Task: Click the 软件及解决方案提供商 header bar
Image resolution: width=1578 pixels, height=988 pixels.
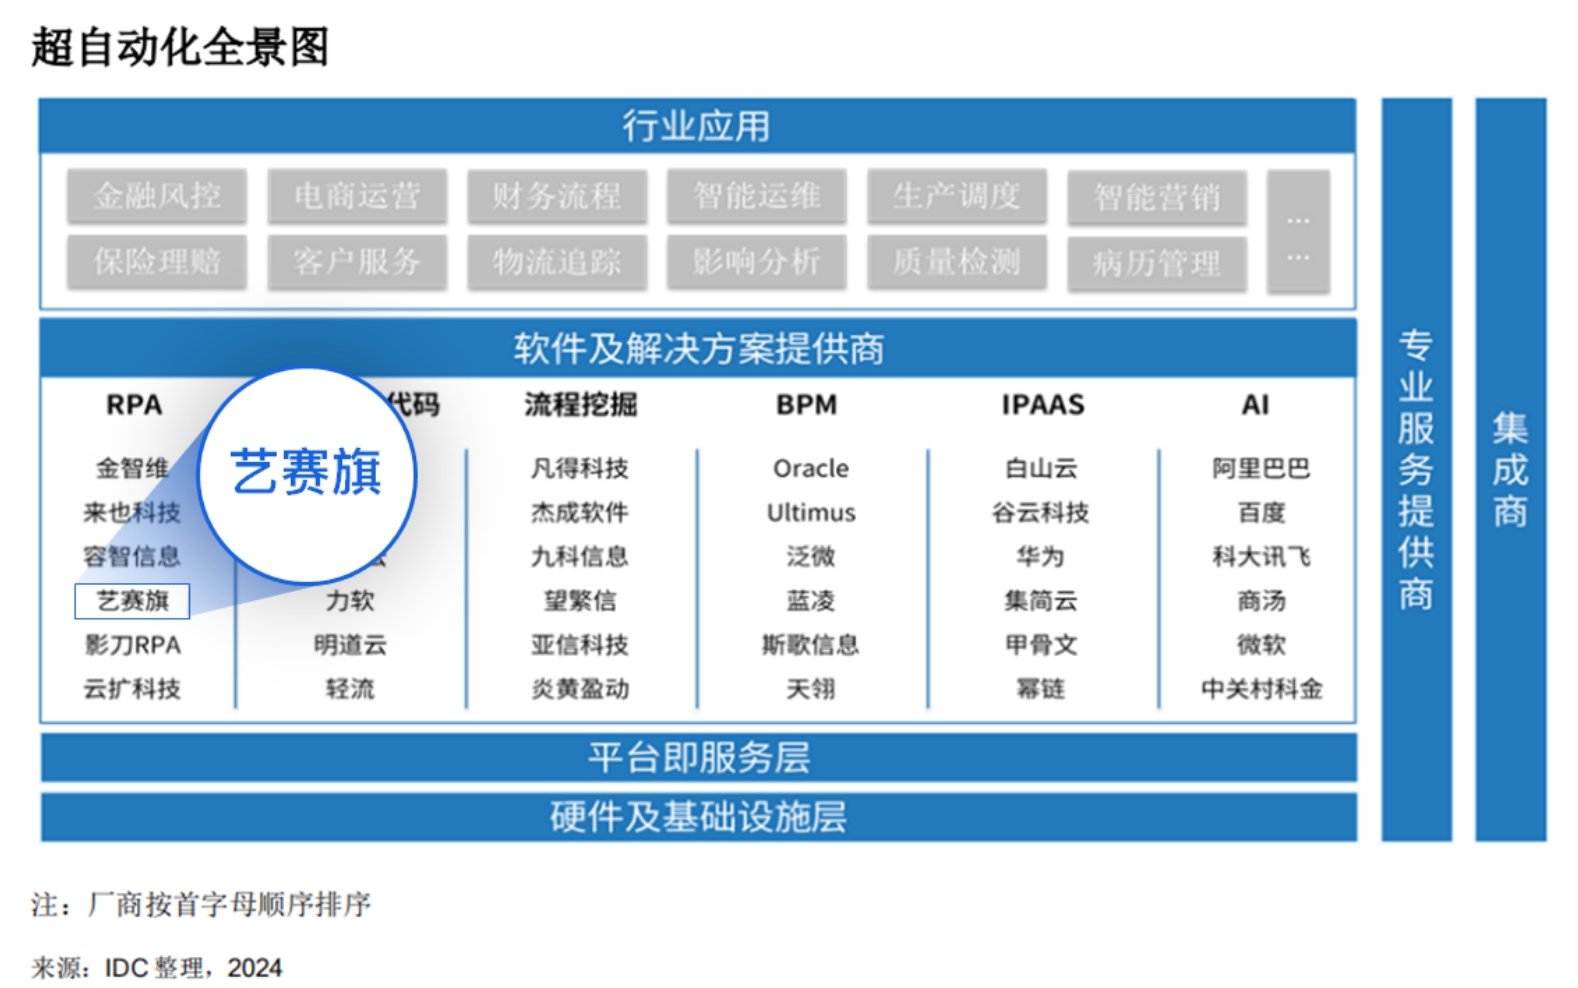Action: tap(698, 348)
